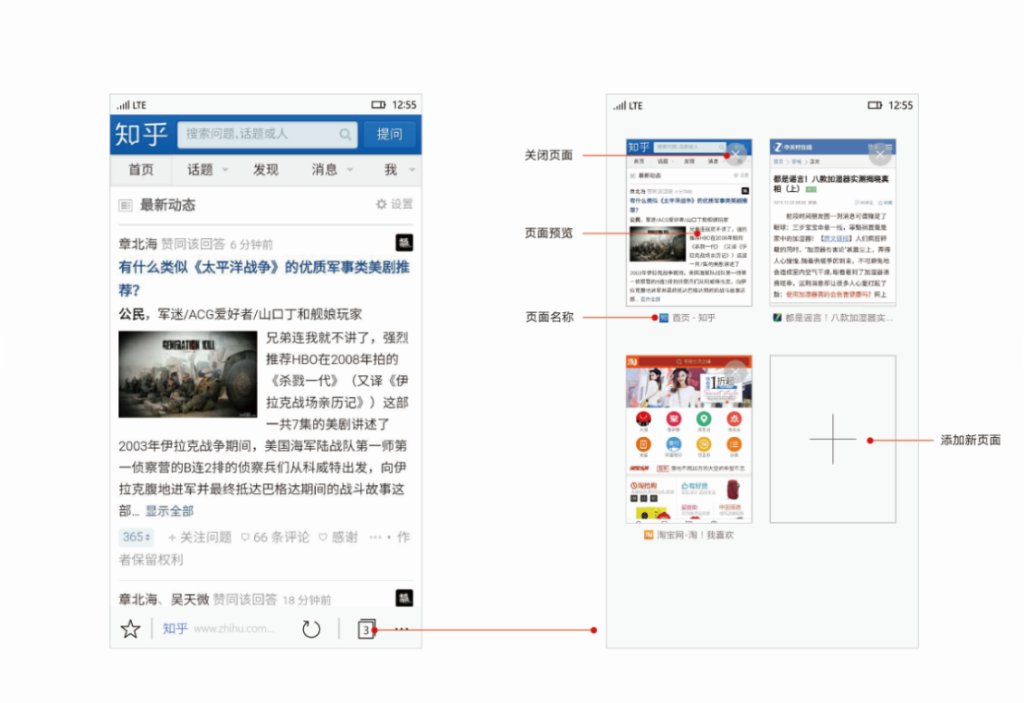Add a new page with plus tile
The image size is (1024, 703).
tap(832, 439)
